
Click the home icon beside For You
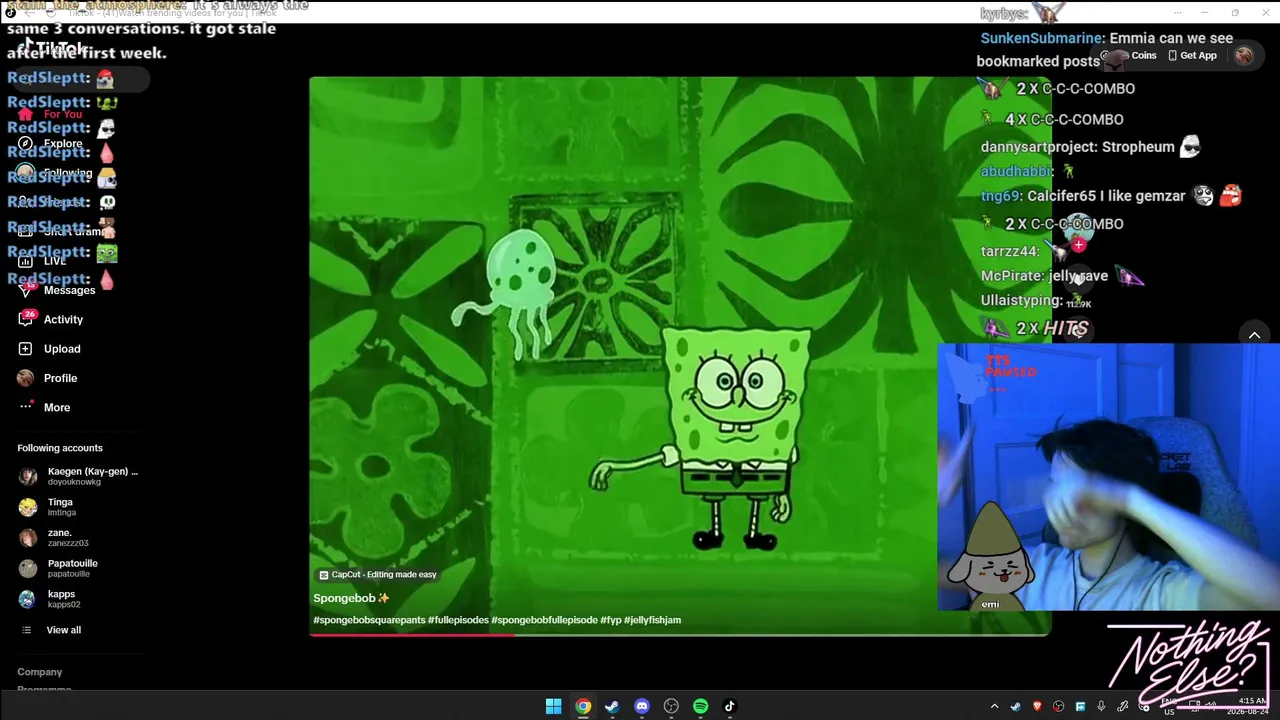tap(25, 114)
